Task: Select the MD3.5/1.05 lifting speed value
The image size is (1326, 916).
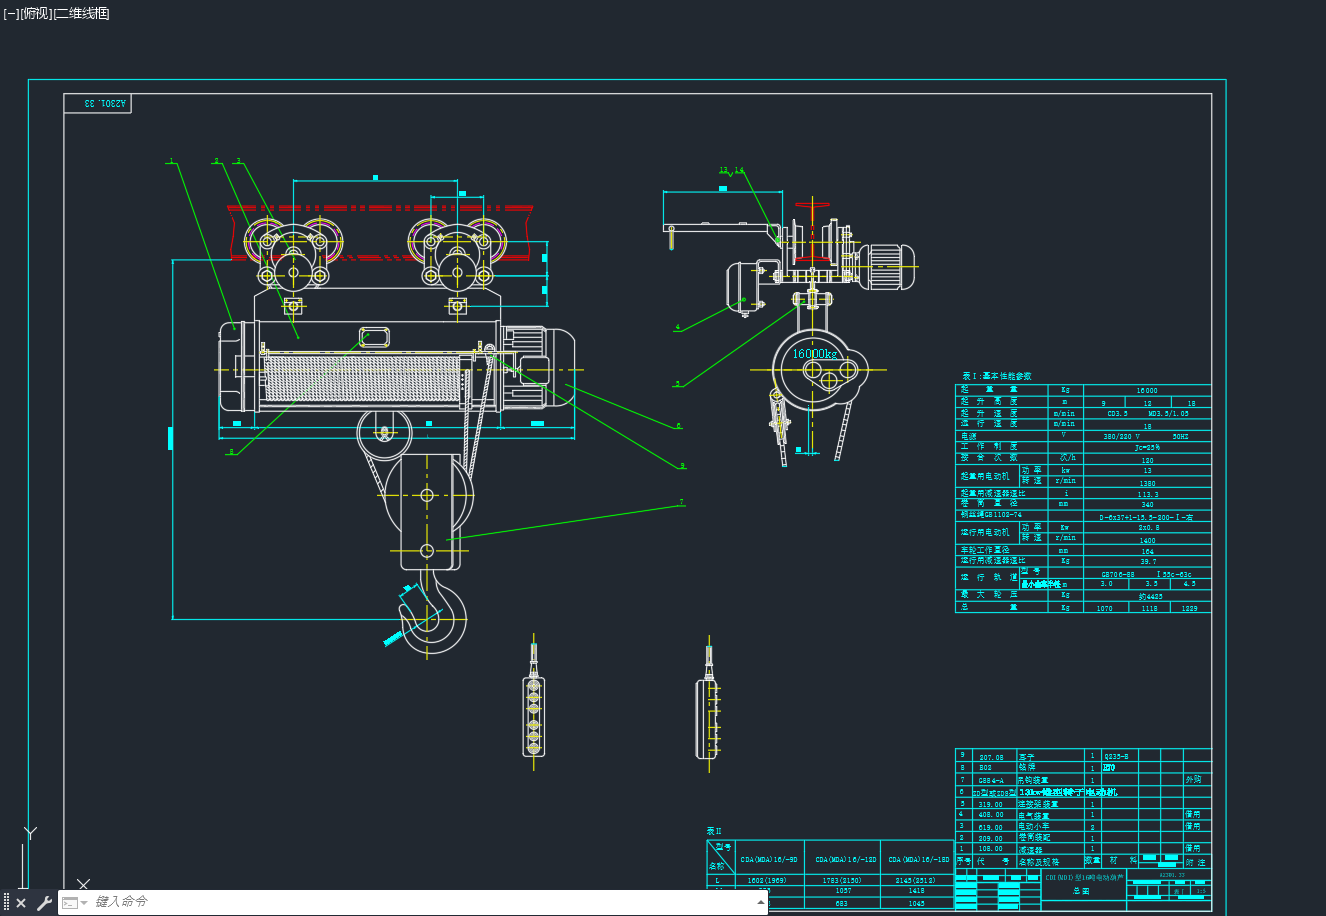Action: tap(1169, 413)
